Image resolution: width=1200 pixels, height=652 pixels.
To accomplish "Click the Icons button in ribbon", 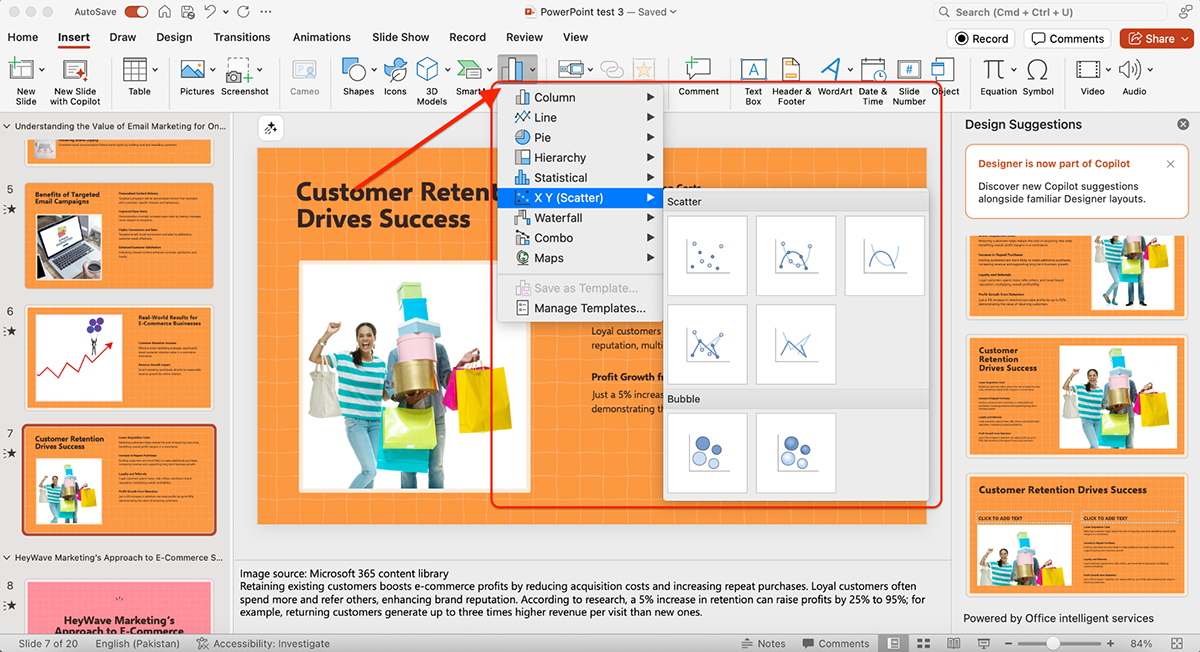I will (x=395, y=74).
